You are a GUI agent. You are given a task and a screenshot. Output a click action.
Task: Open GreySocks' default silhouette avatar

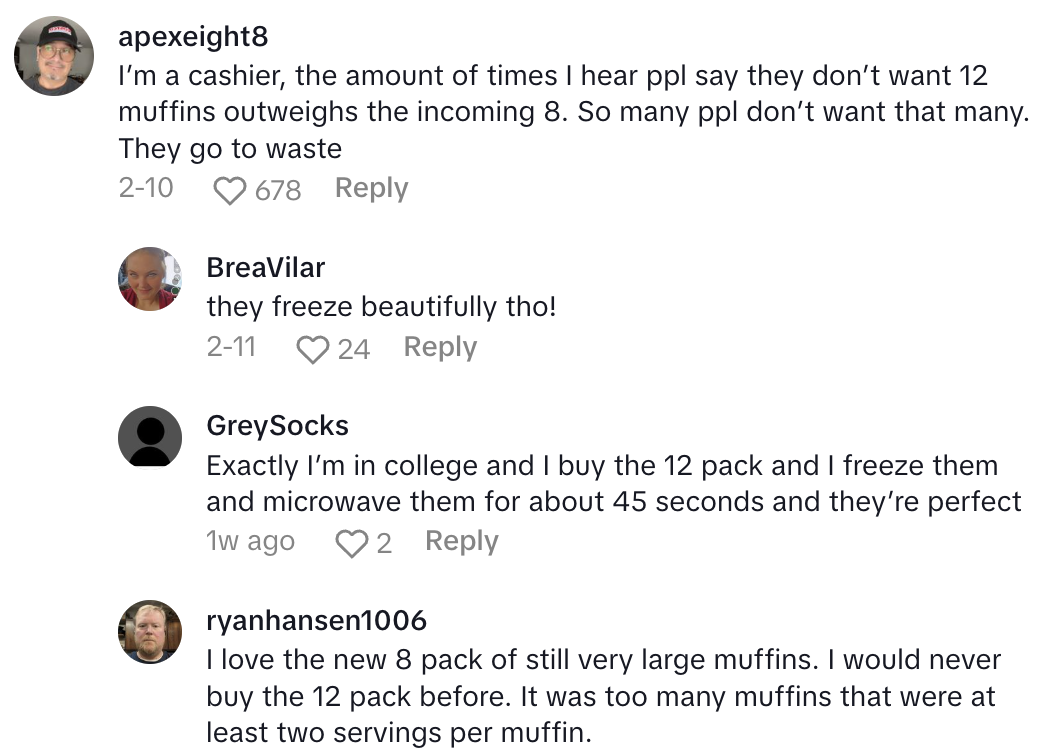[x=150, y=438]
